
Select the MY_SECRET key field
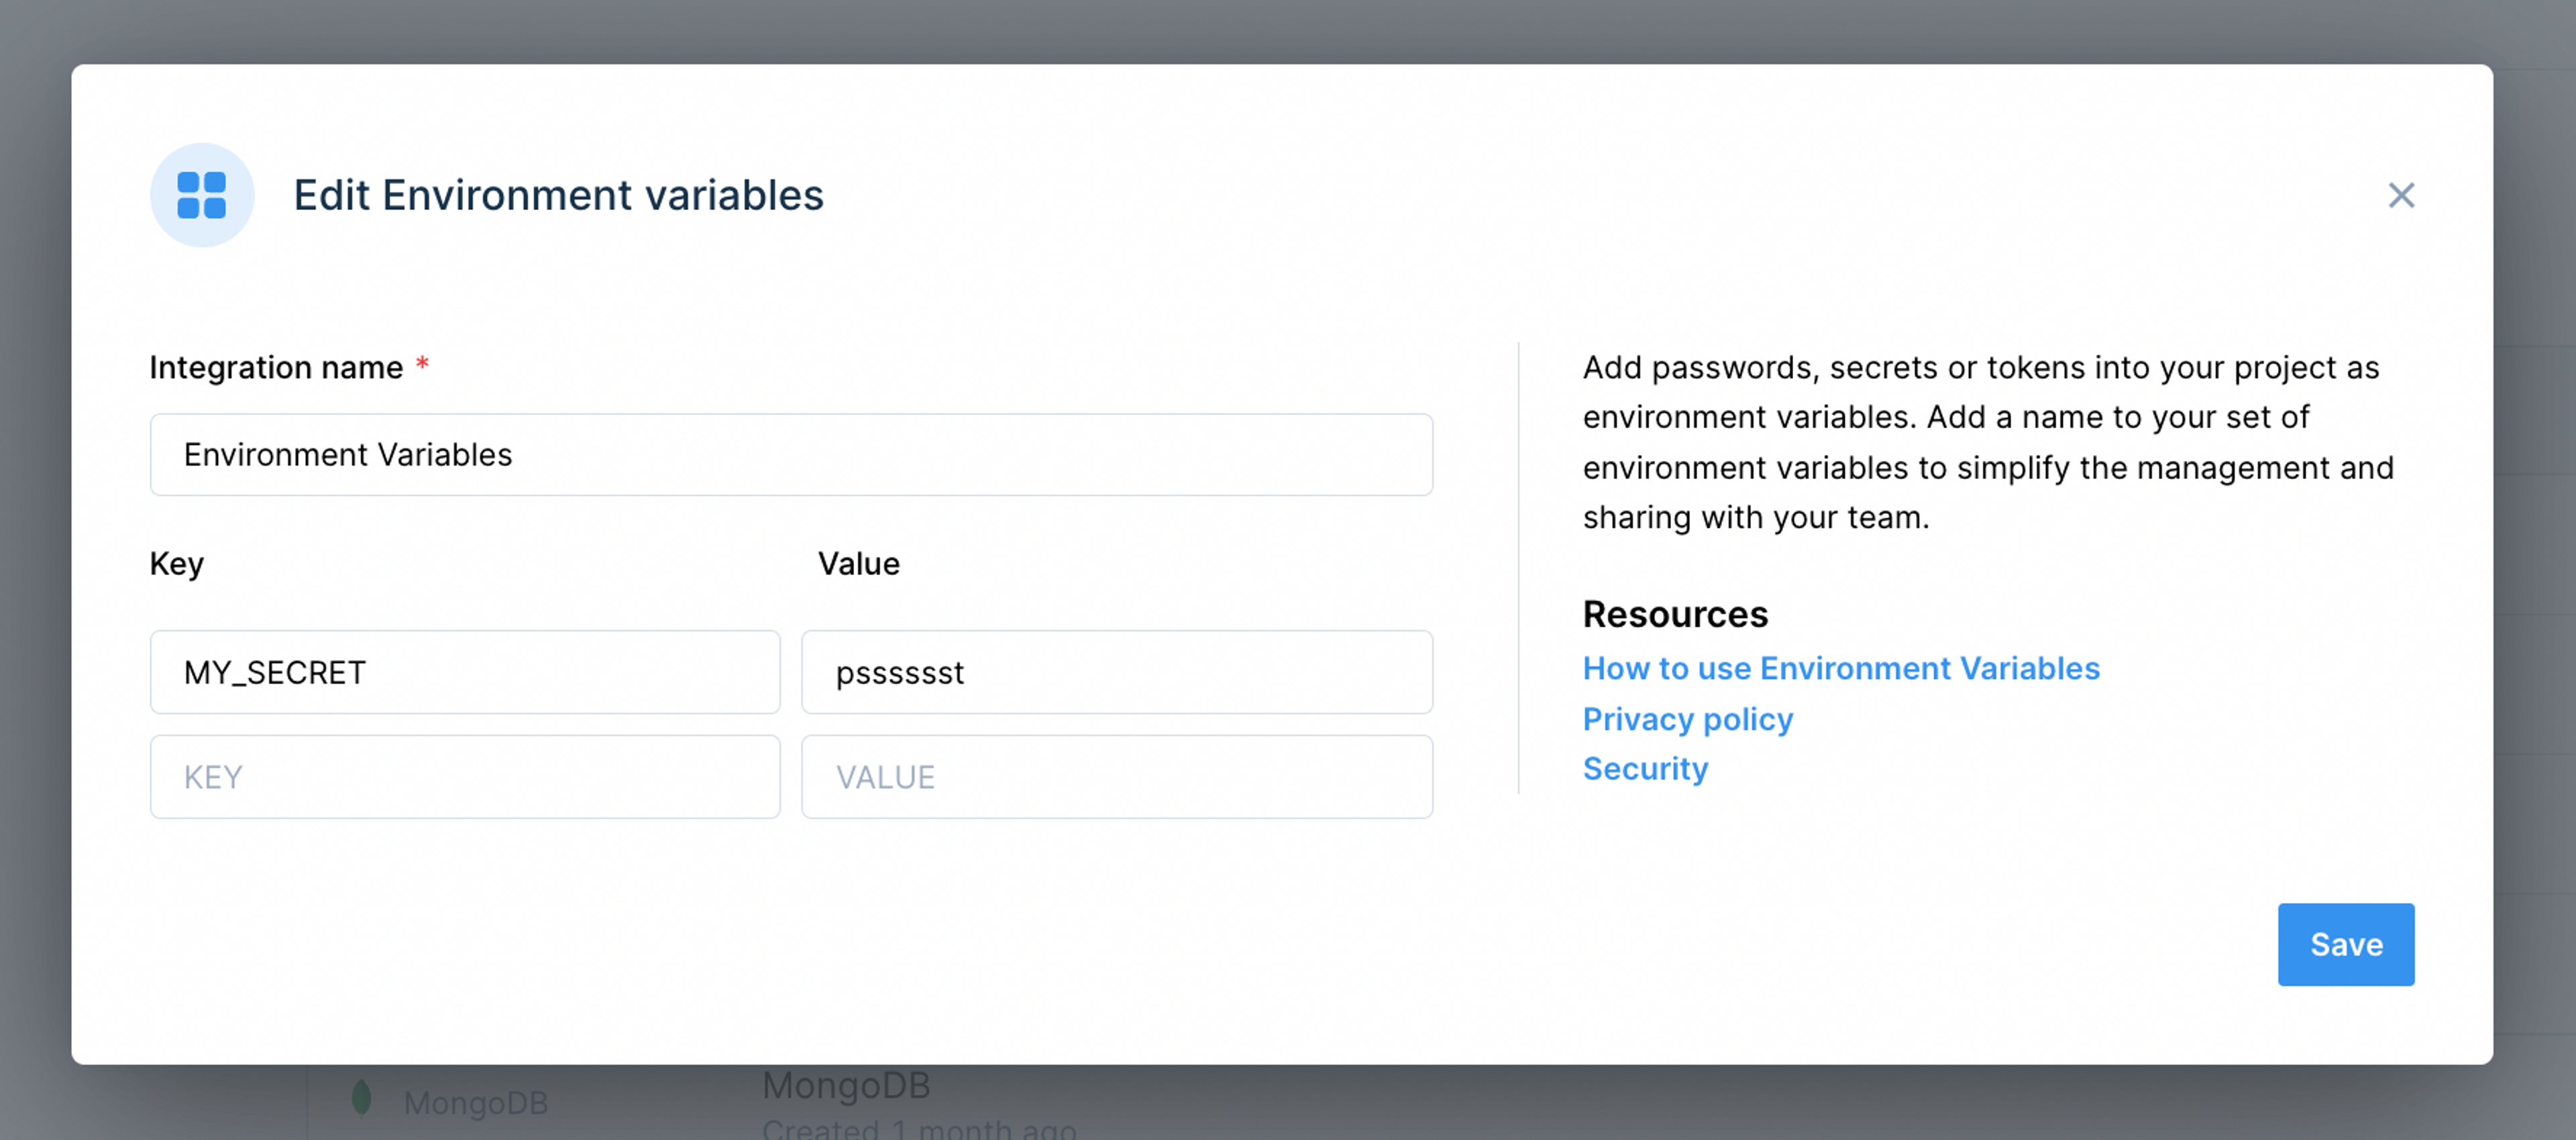(464, 672)
